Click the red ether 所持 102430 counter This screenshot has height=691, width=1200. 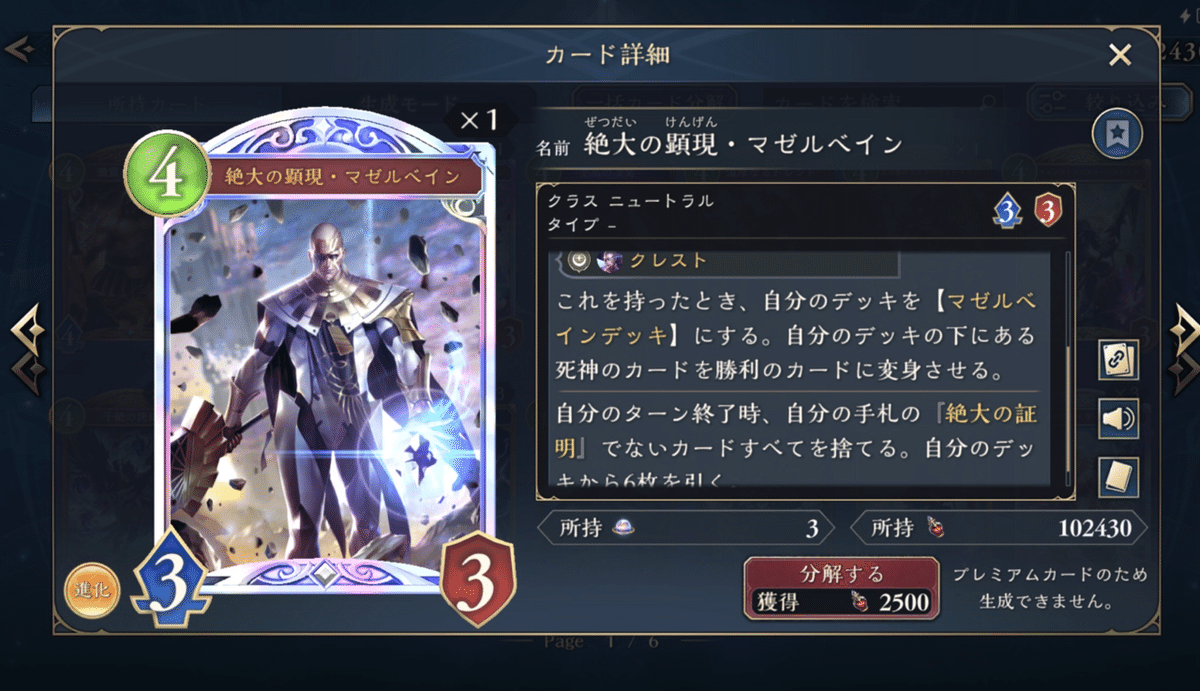coord(999,528)
